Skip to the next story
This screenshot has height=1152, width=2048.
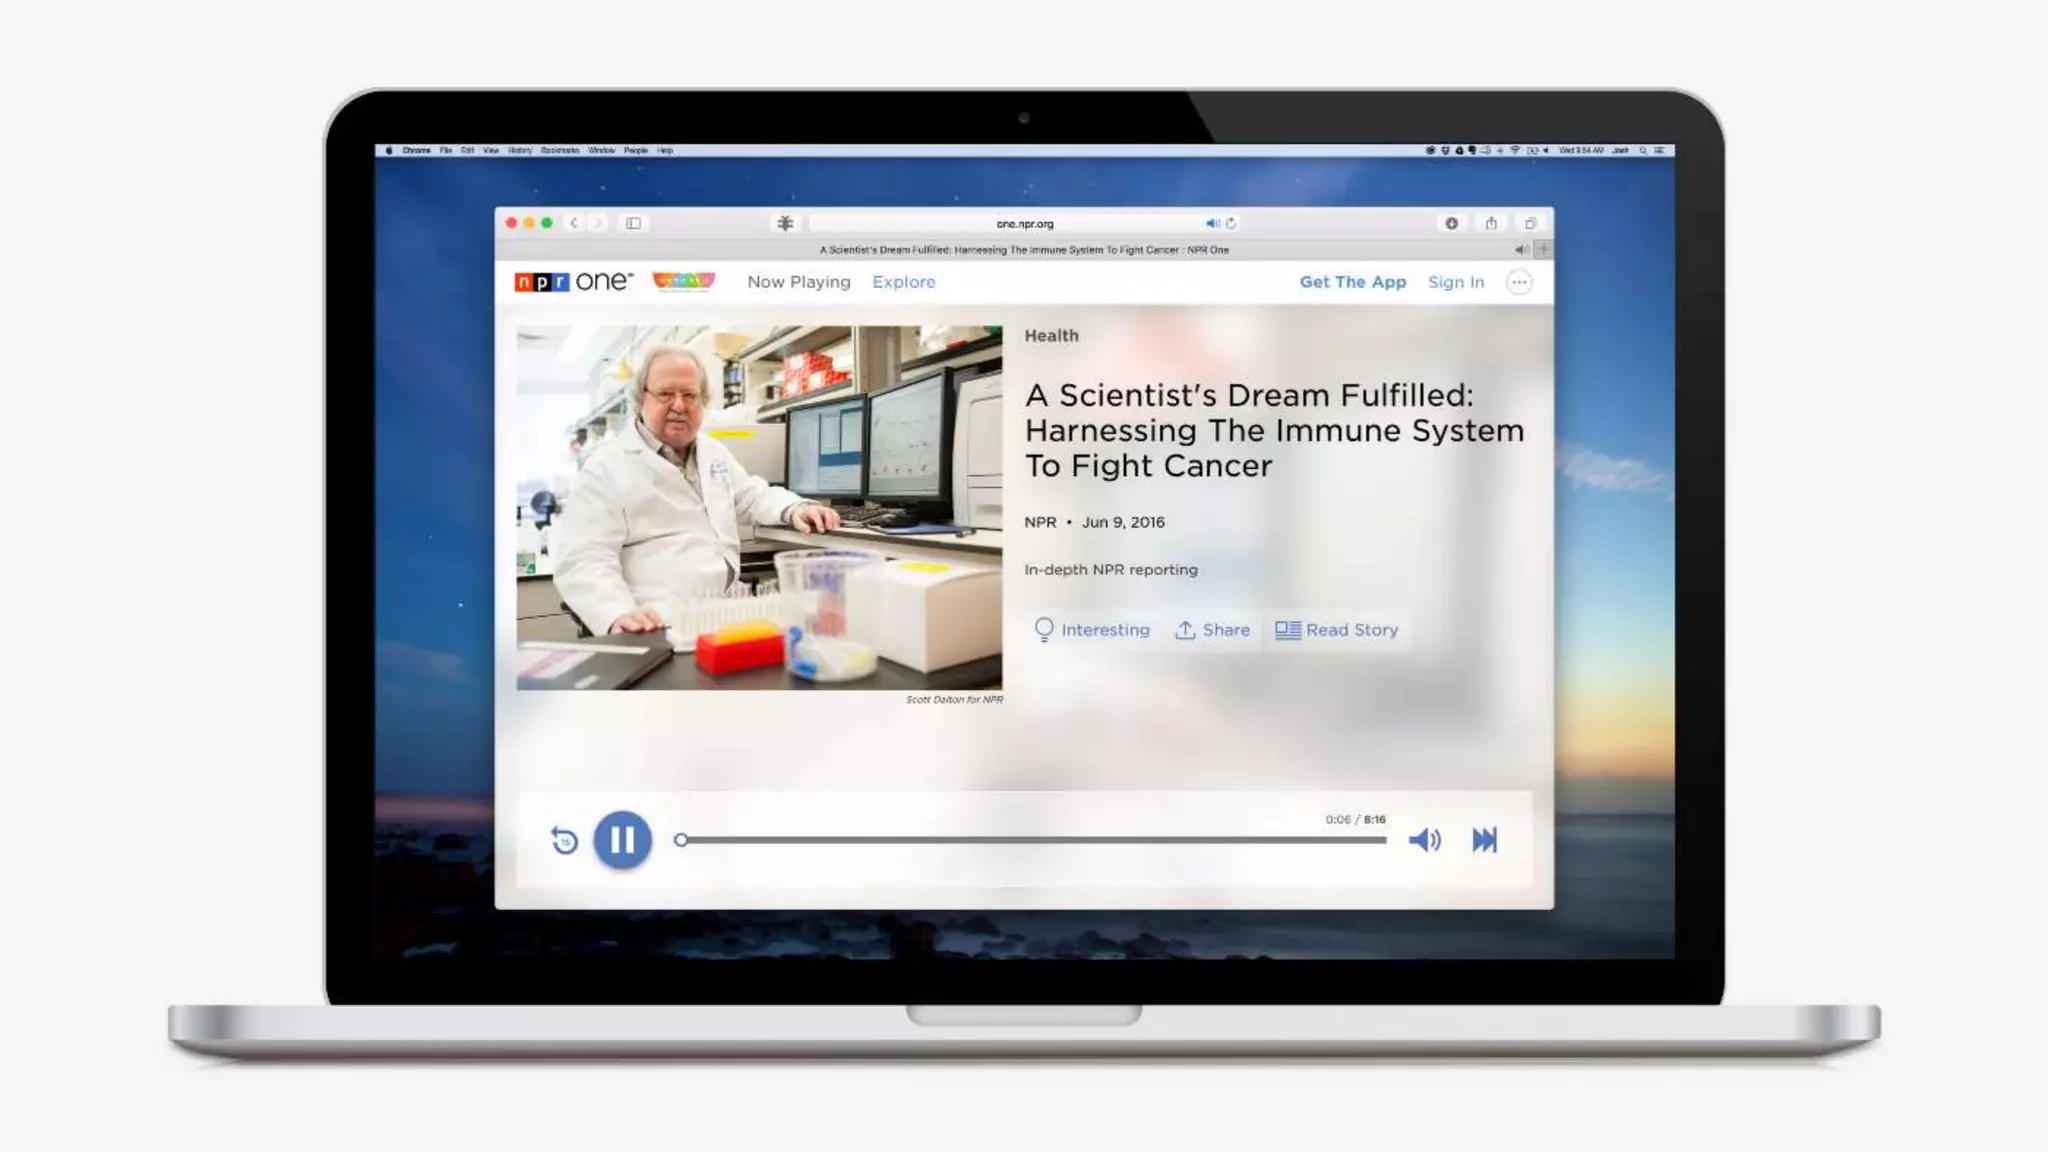point(1484,840)
